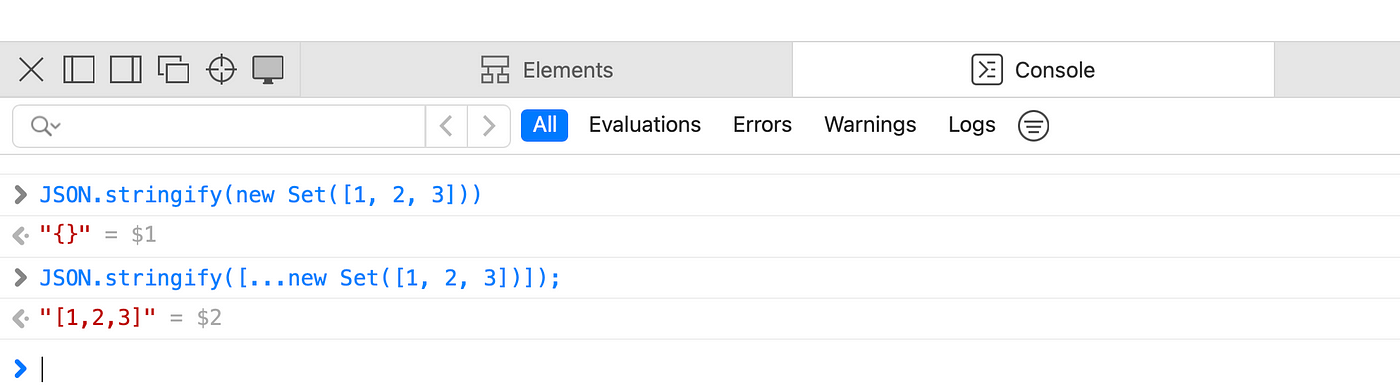Go to the next search result arrow
The image size is (1400, 392).
coord(489,126)
